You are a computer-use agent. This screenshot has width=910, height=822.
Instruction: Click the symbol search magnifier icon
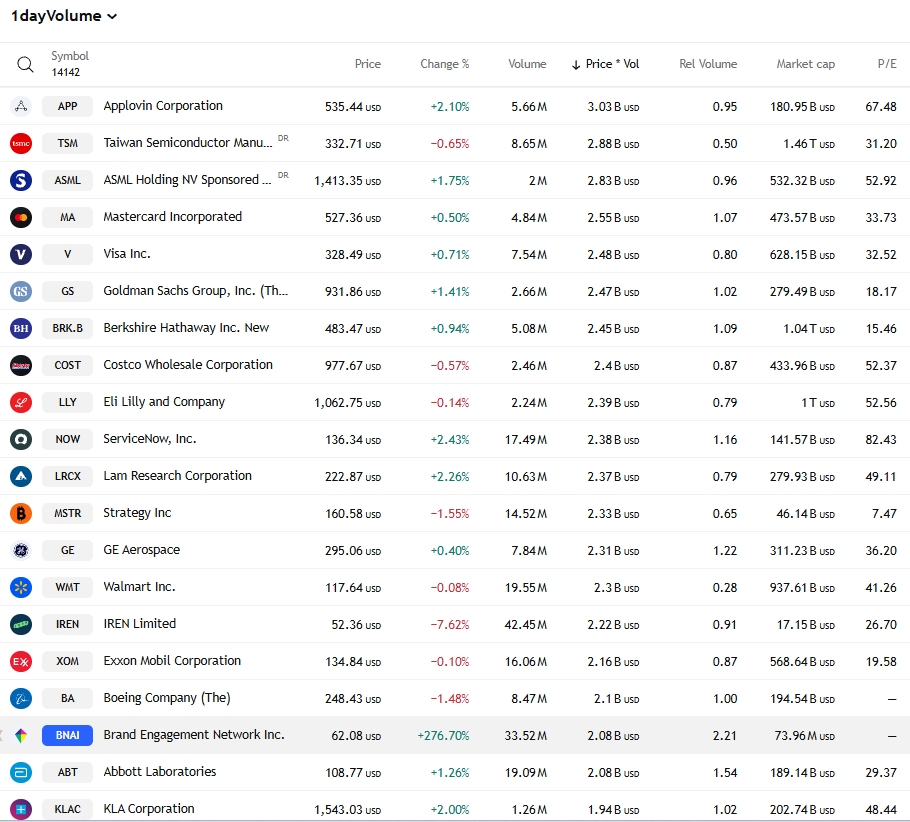tap(25, 64)
